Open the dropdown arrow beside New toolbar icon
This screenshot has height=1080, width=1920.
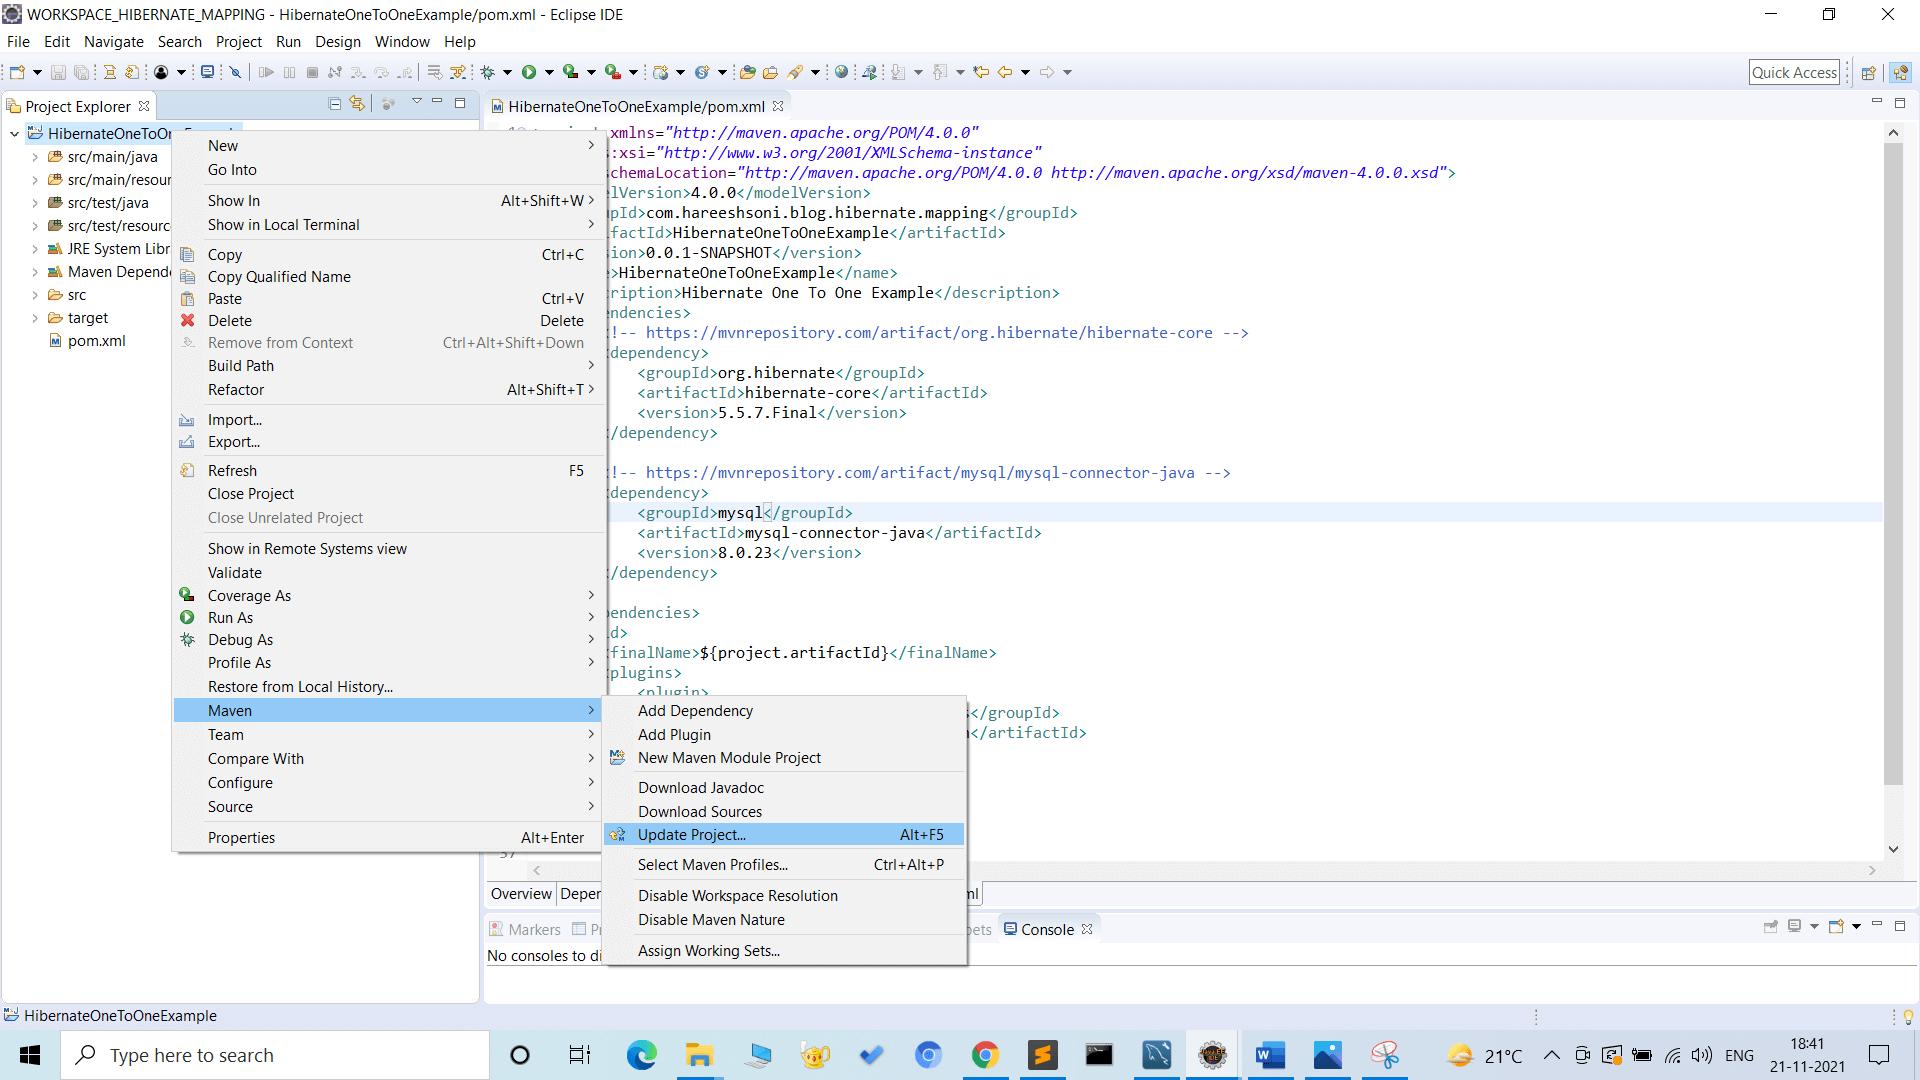(x=37, y=72)
